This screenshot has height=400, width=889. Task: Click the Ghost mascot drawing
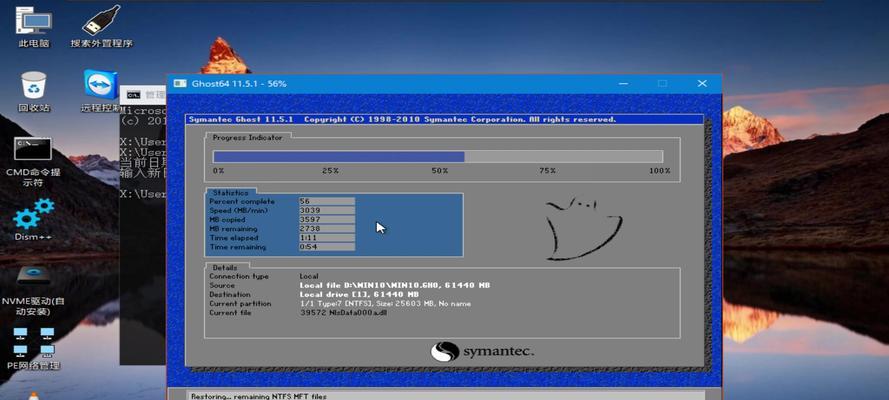(x=583, y=229)
